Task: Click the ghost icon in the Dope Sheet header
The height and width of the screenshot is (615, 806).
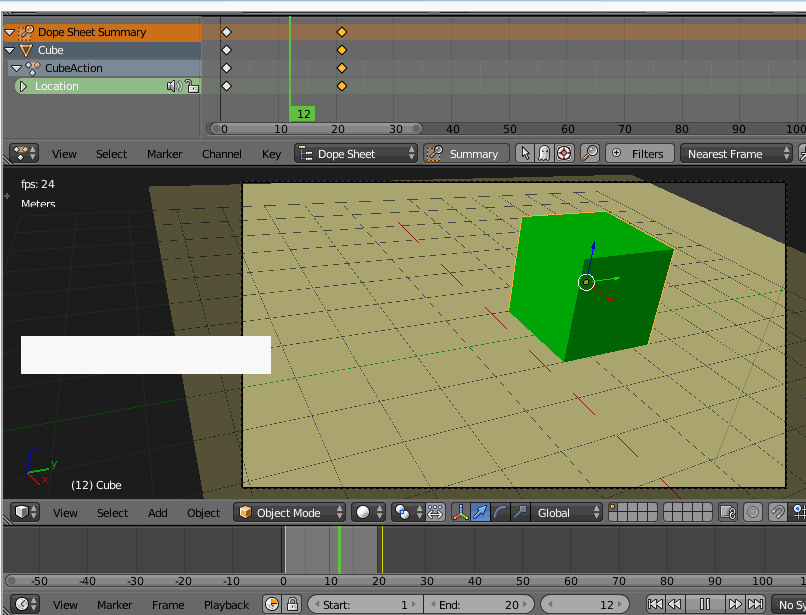Action: pos(544,153)
